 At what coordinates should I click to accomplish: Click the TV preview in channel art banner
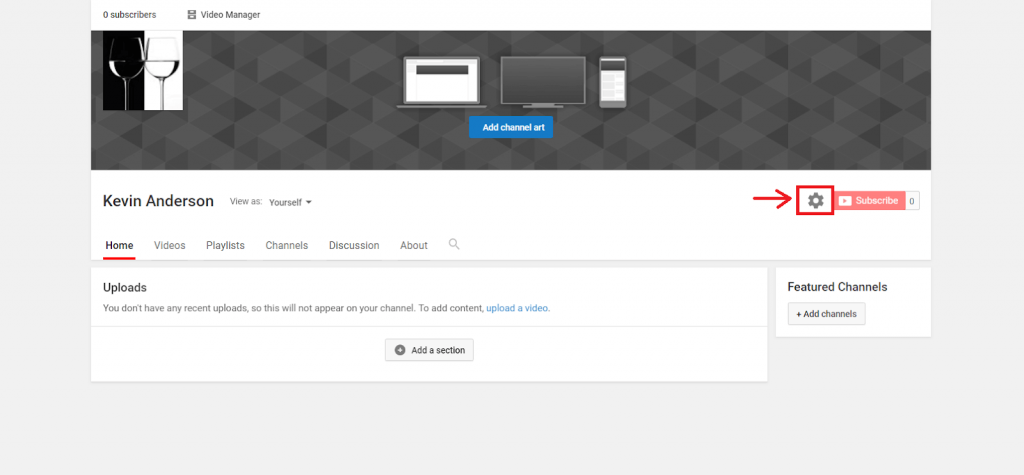(x=543, y=82)
